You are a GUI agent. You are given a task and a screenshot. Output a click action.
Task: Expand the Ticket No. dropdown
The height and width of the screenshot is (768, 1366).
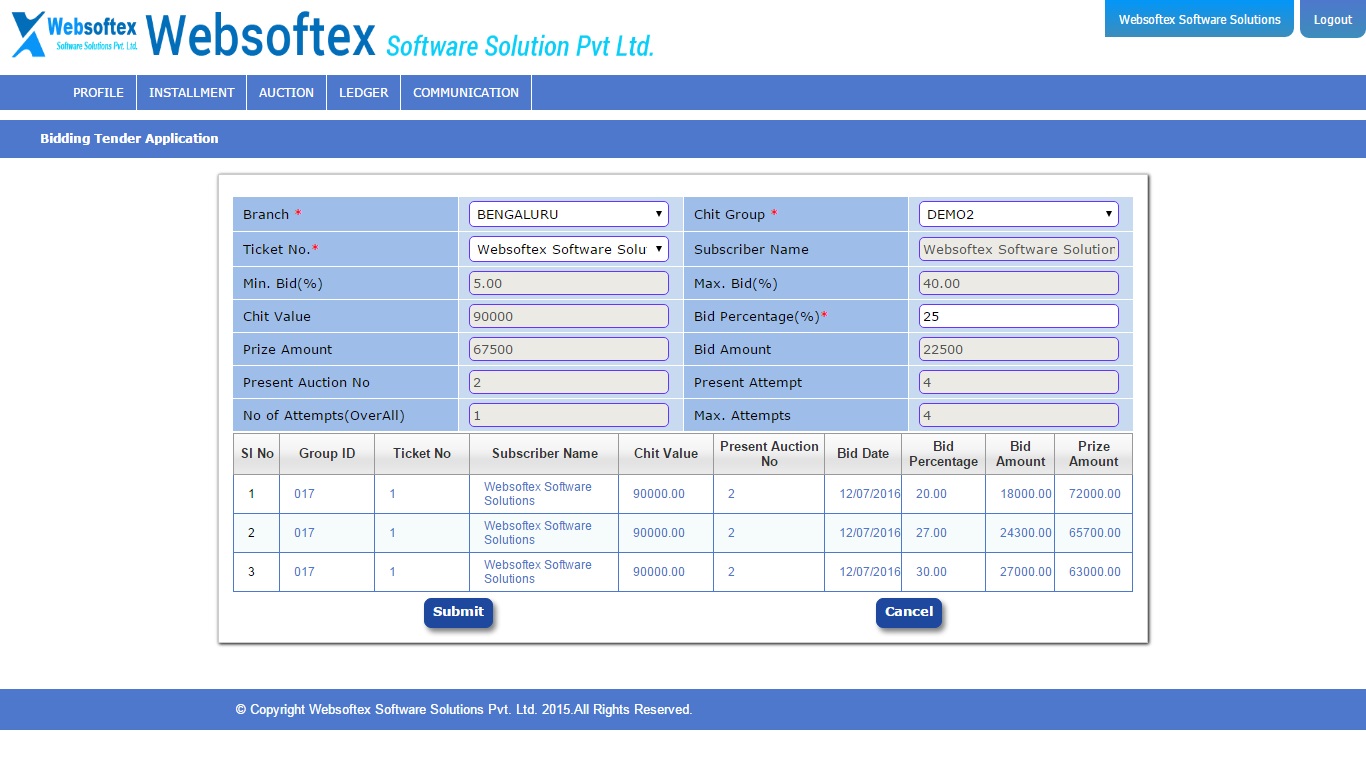tap(569, 249)
